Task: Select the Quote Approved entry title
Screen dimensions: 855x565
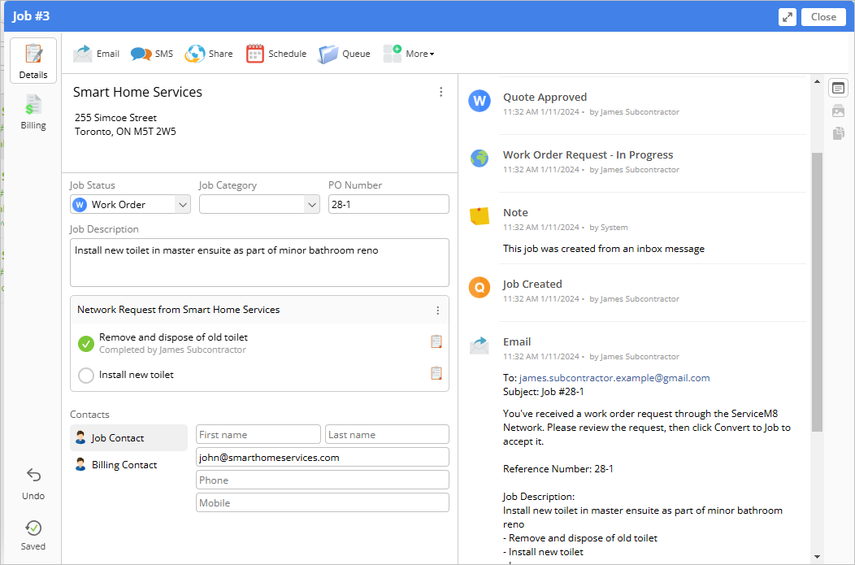Action: point(545,97)
